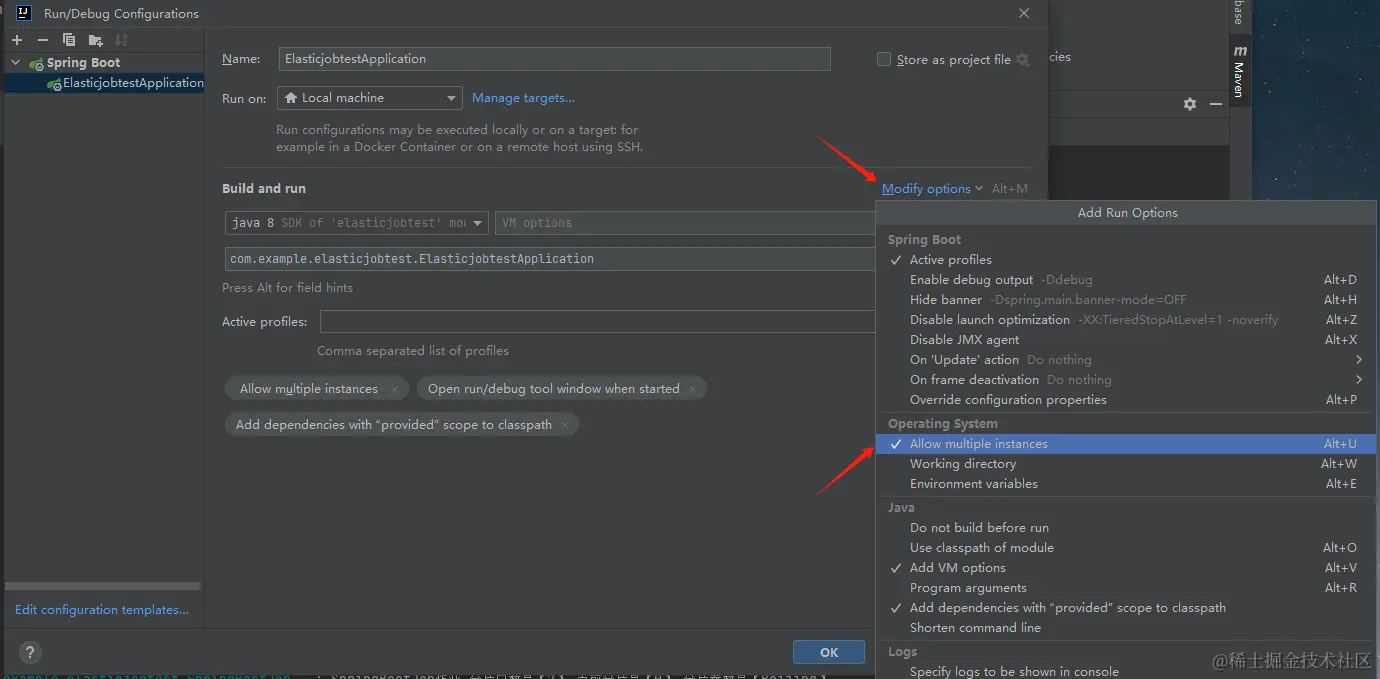This screenshot has height=679, width=1380.
Task: Select Disable launch optimization option
Action: click(1126, 320)
